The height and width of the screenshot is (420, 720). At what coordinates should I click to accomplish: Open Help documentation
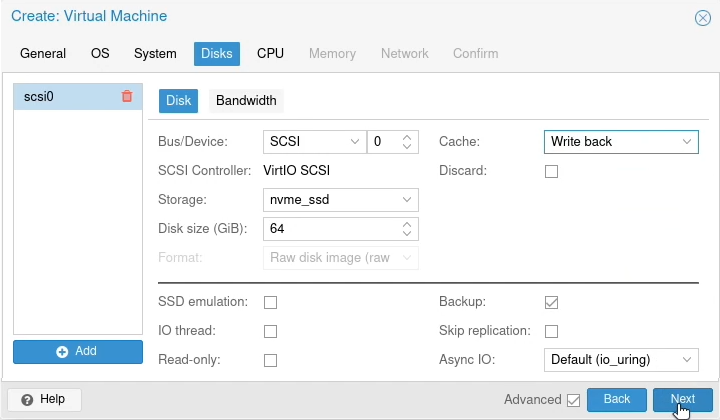tap(44, 399)
